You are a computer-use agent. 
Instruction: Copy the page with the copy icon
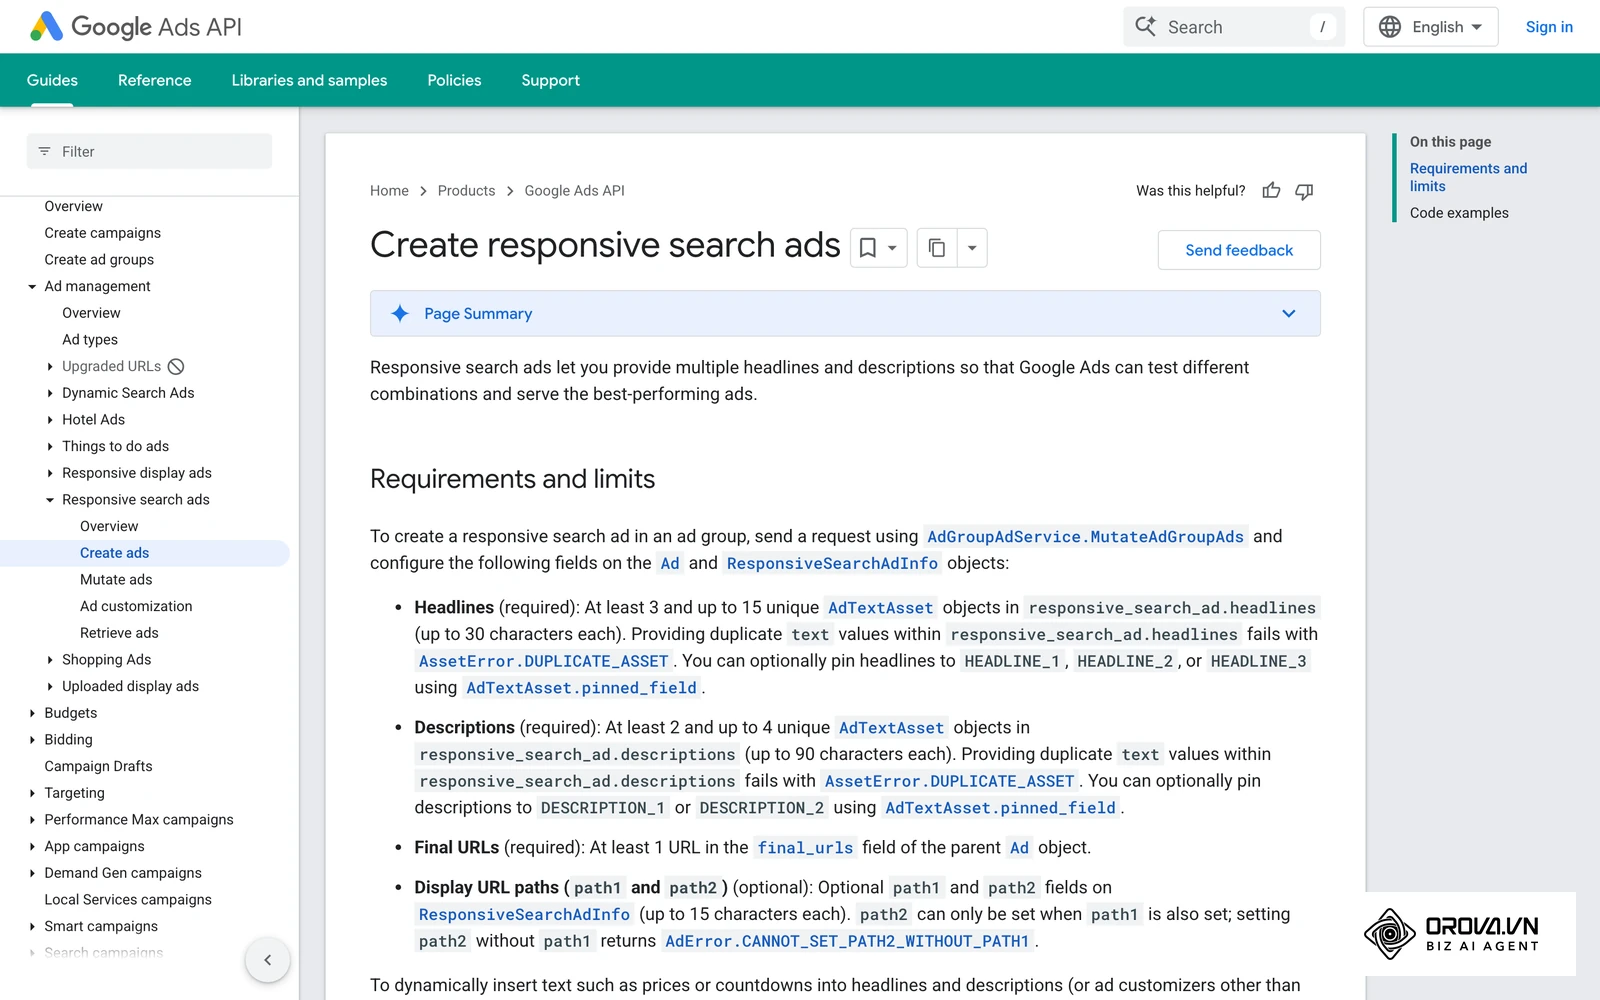[x=937, y=248]
